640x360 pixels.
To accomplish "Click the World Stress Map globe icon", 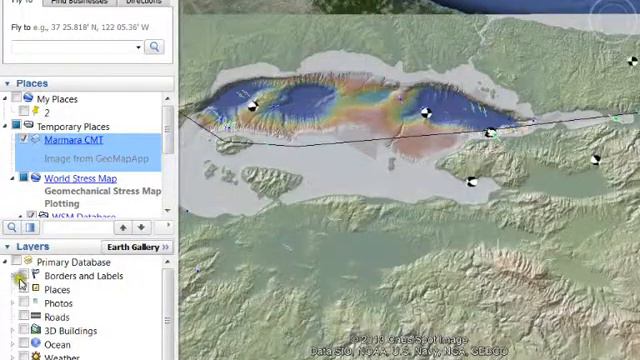I will (x=36, y=177).
